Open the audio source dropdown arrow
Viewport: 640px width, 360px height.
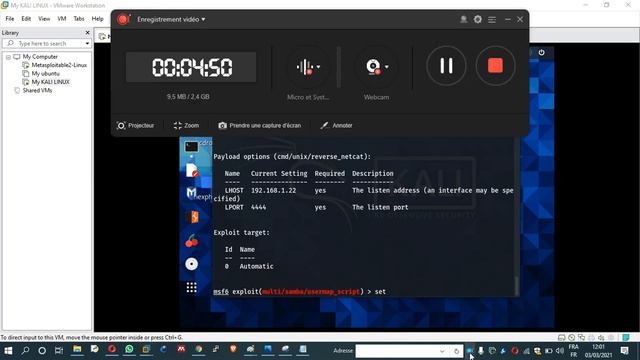point(318,67)
